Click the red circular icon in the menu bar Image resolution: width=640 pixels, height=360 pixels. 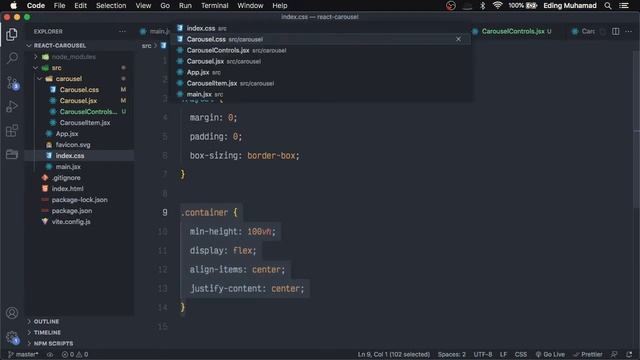point(451,6)
